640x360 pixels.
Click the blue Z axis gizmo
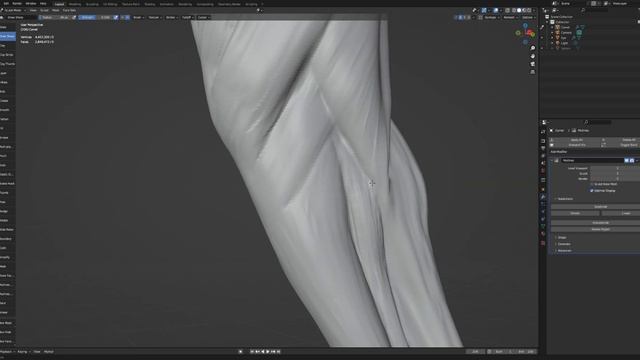525,26
